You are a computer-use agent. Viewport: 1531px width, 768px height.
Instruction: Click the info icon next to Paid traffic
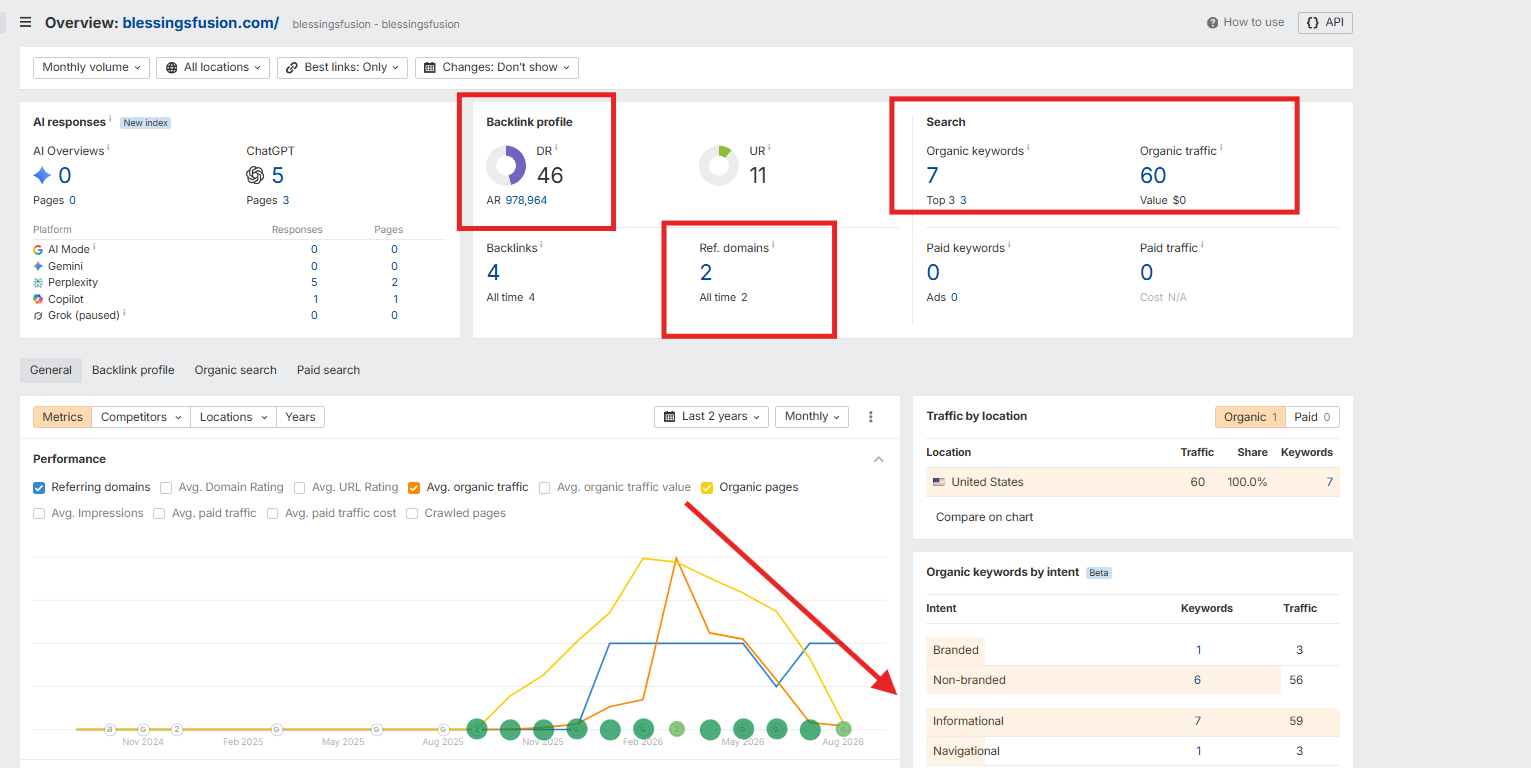pos(1202,246)
